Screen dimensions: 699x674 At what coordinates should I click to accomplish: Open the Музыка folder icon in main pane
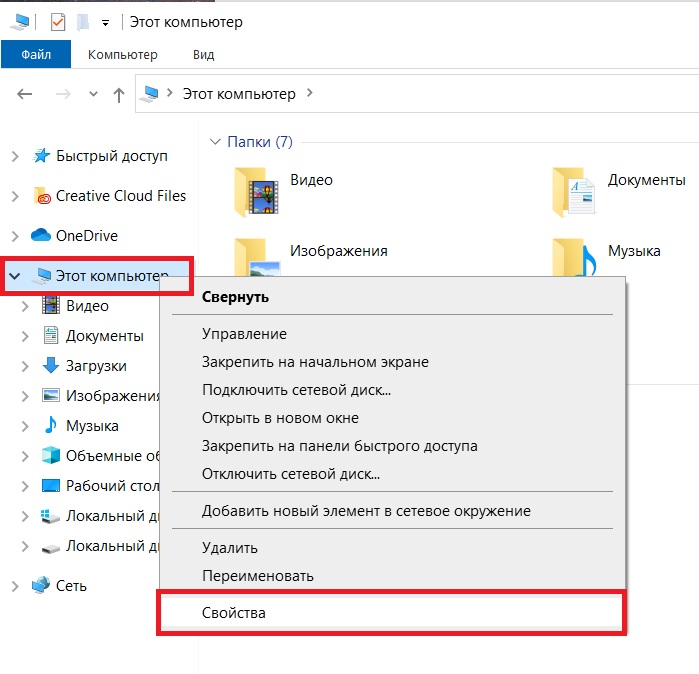click(574, 257)
